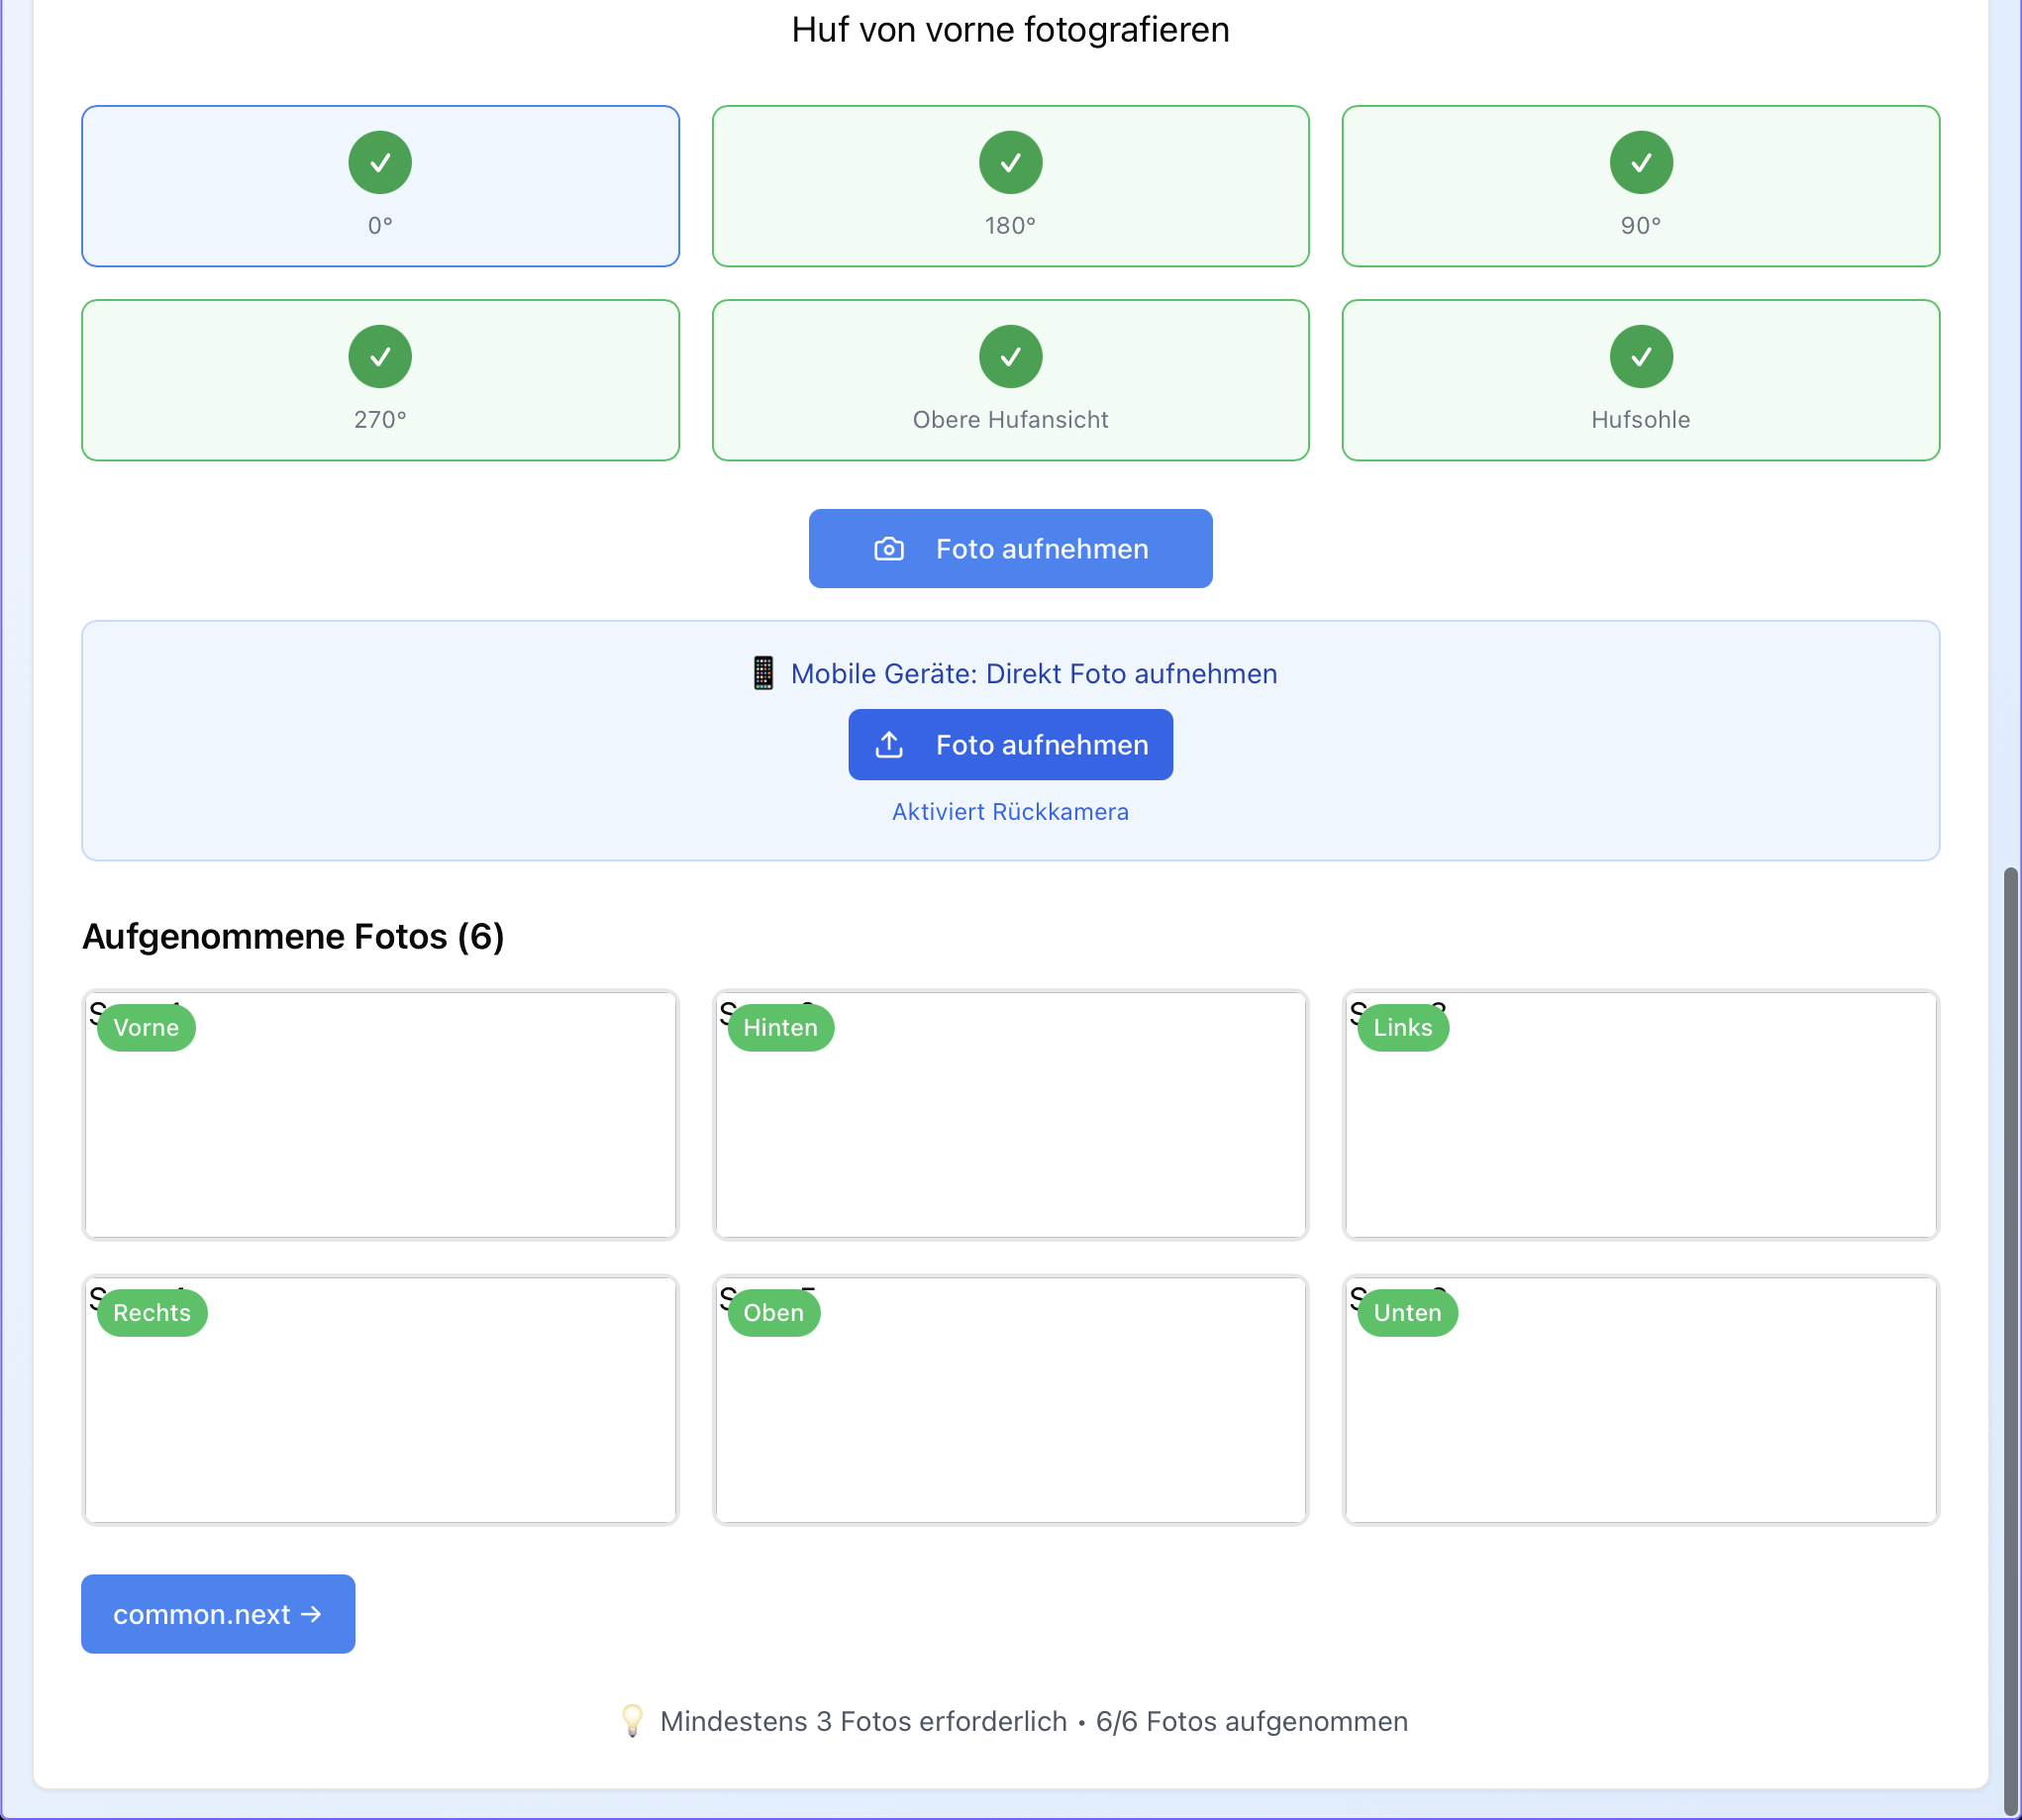Click the checkmark above Obere Hufansicht

point(1010,356)
